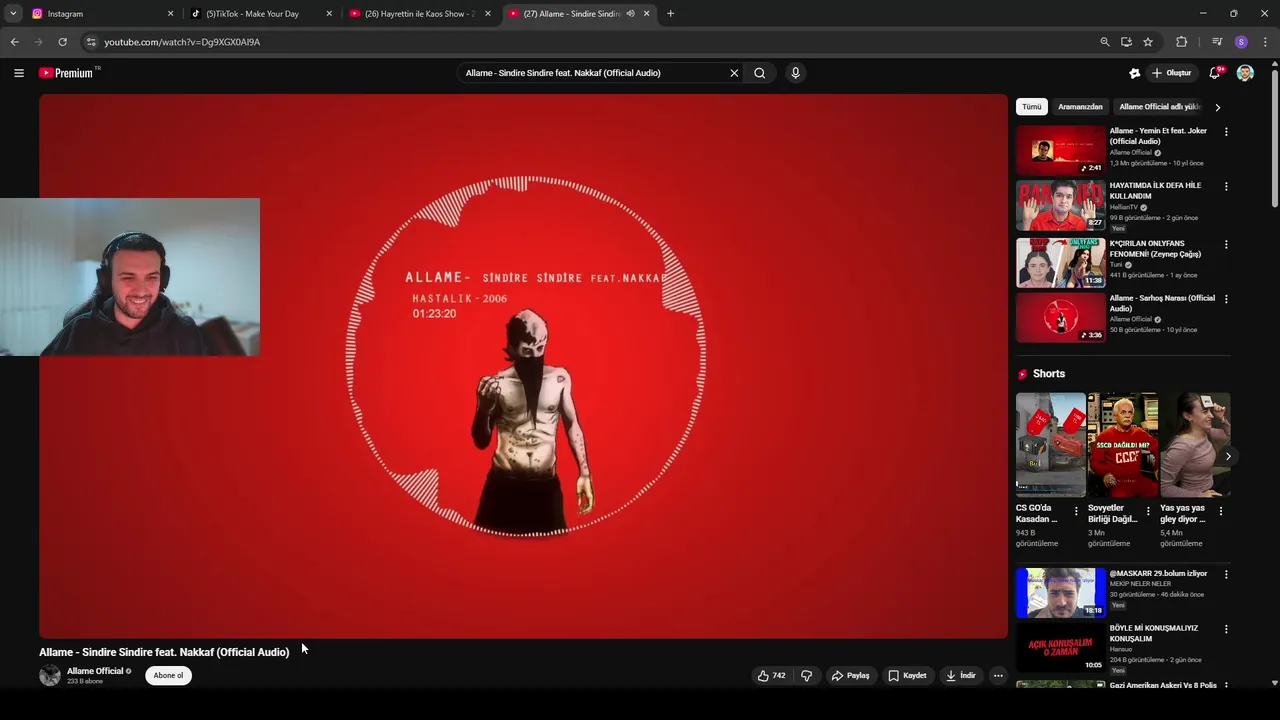Mute the playing Allame tab speaker icon
1280x720 pixels.
(x=630, y=14)
